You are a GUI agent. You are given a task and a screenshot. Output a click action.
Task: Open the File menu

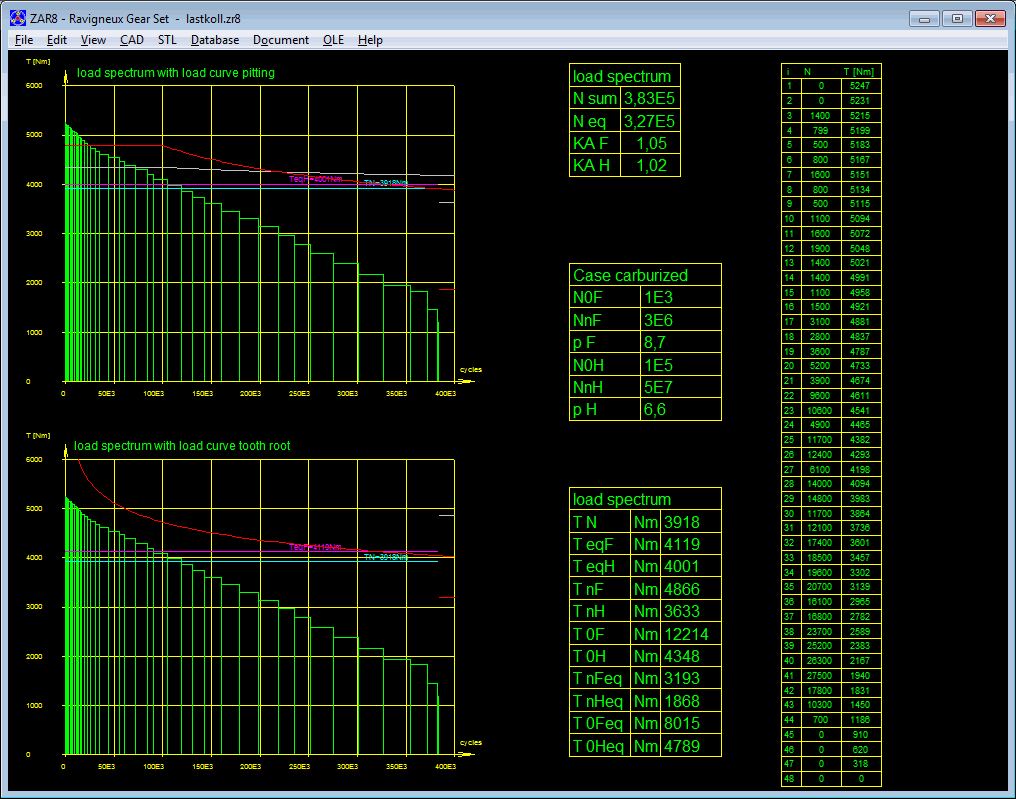tap(24, 40)
